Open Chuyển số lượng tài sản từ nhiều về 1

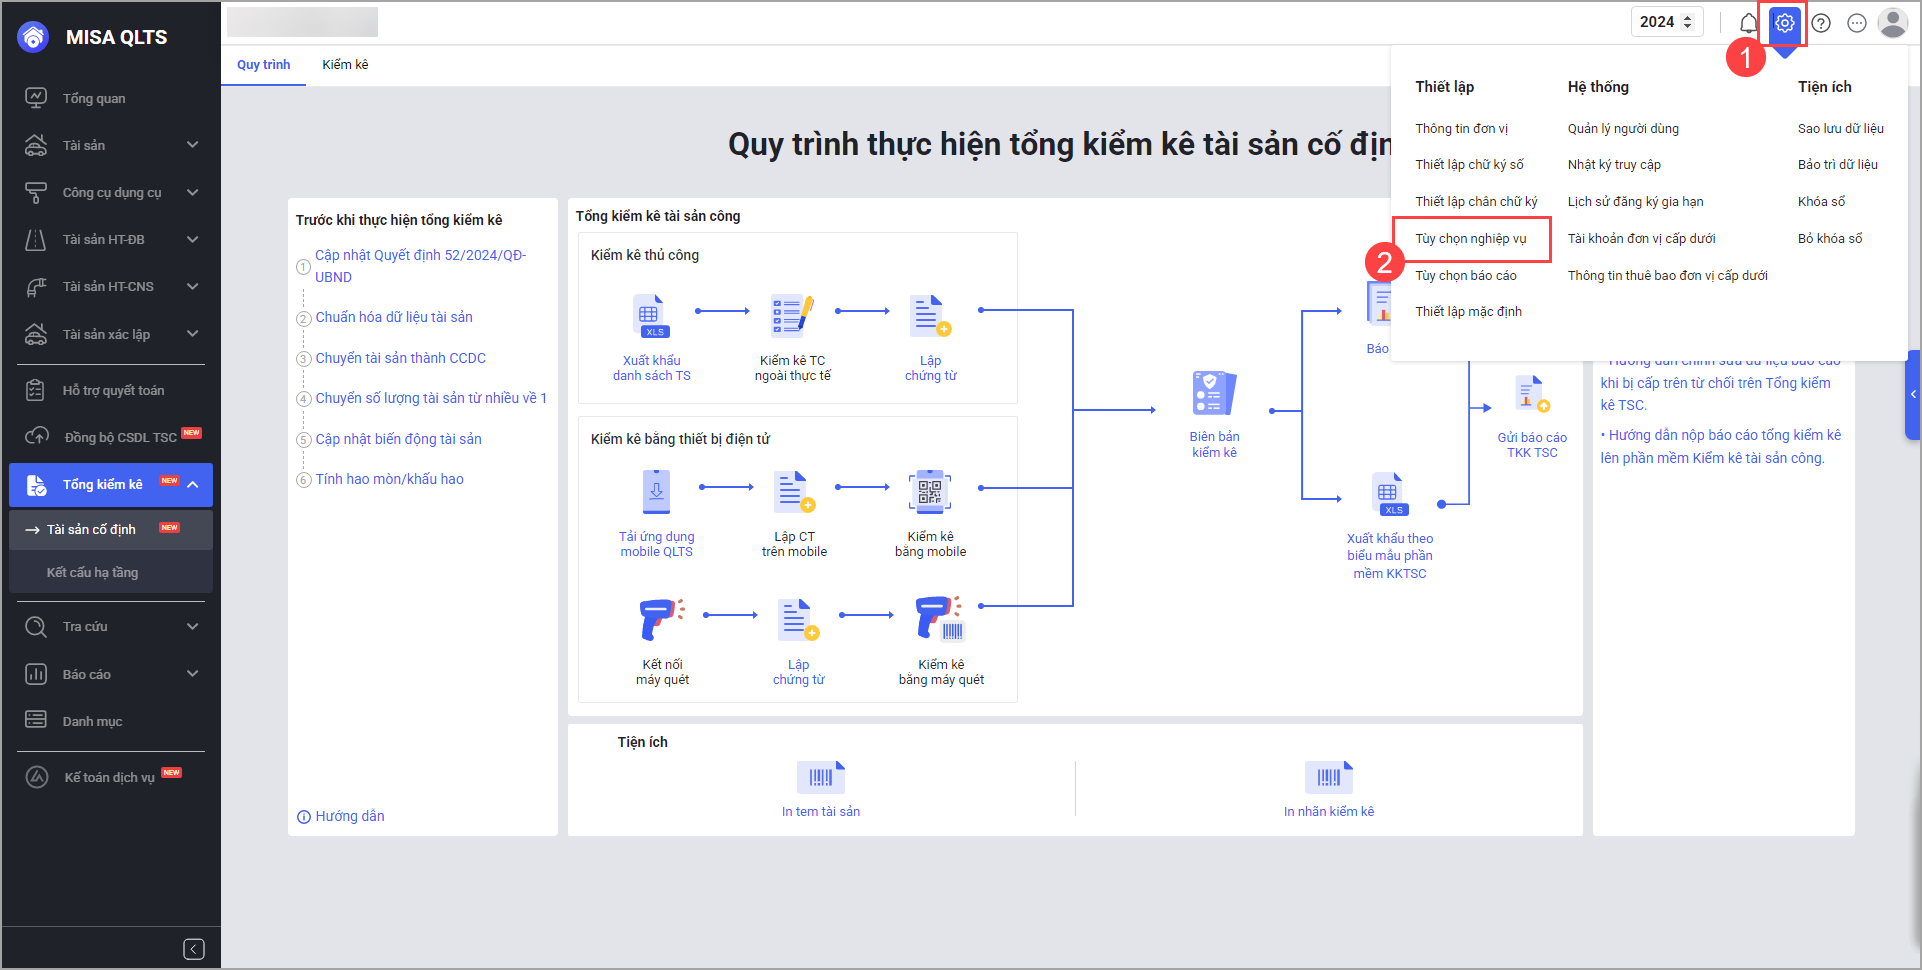coord(431,398)
